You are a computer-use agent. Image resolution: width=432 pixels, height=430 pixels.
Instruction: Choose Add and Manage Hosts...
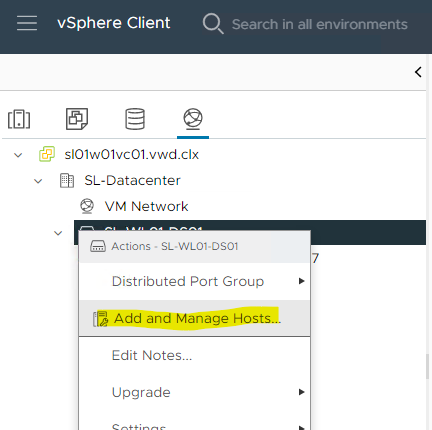coord(195,318)
